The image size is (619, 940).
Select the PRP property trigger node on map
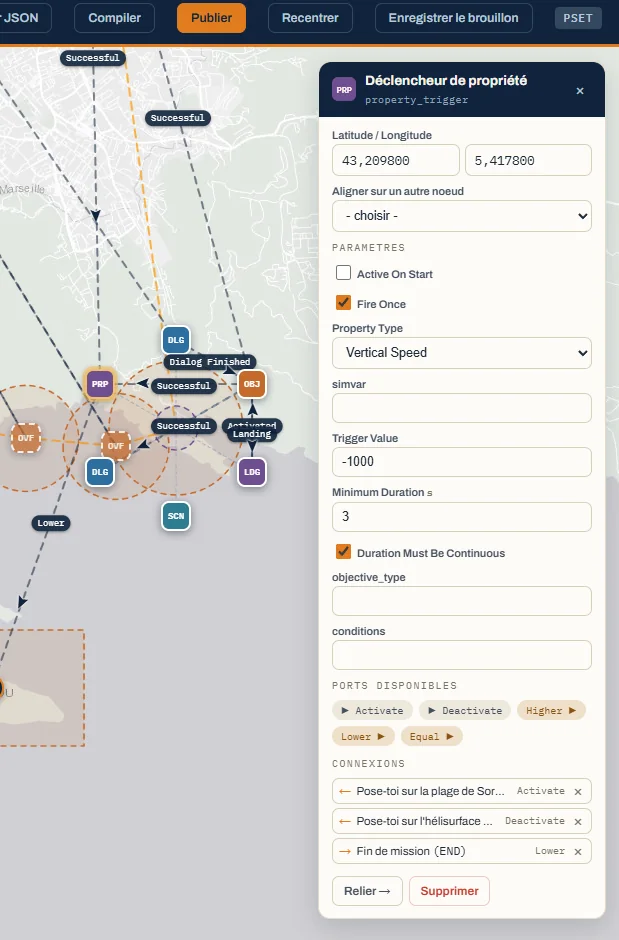click(100, 384)
